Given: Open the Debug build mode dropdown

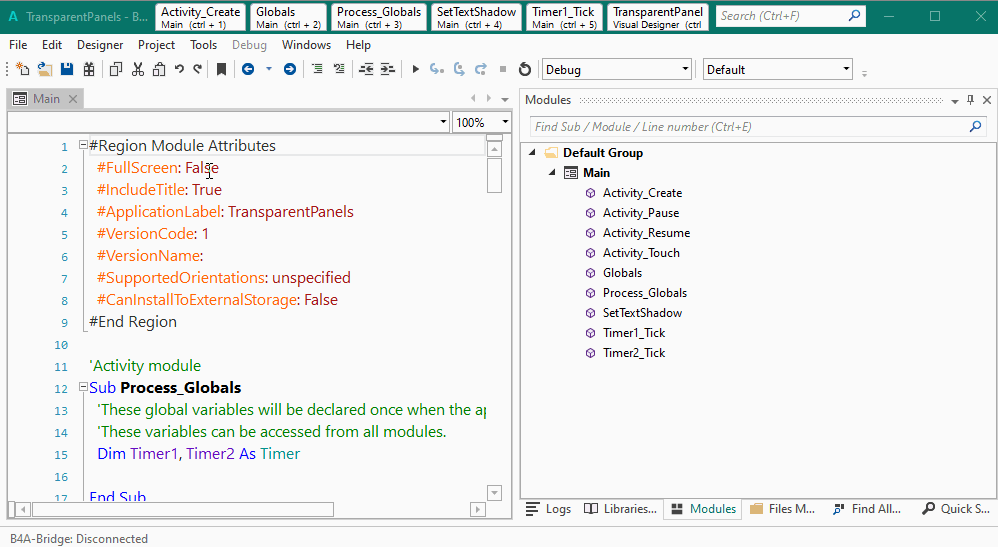Looking at the screenshot, I should (616, 69).
